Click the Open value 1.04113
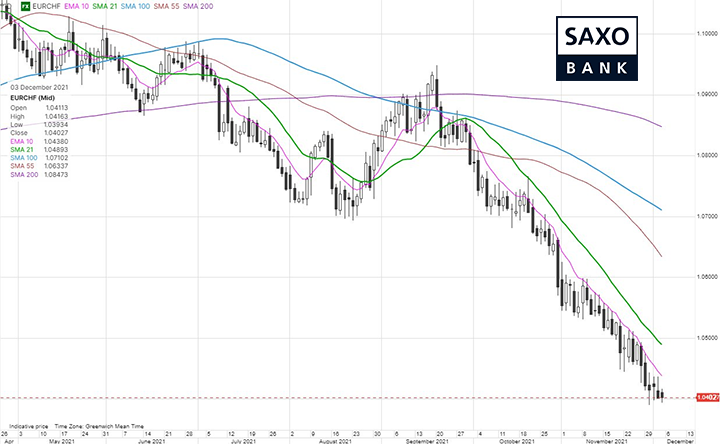This screenshot has height=444, width=720. point(56,107)
